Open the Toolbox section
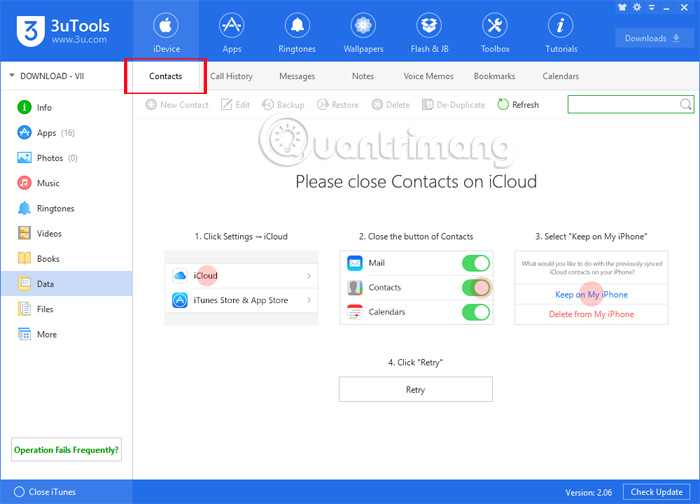 click(495, 31)
